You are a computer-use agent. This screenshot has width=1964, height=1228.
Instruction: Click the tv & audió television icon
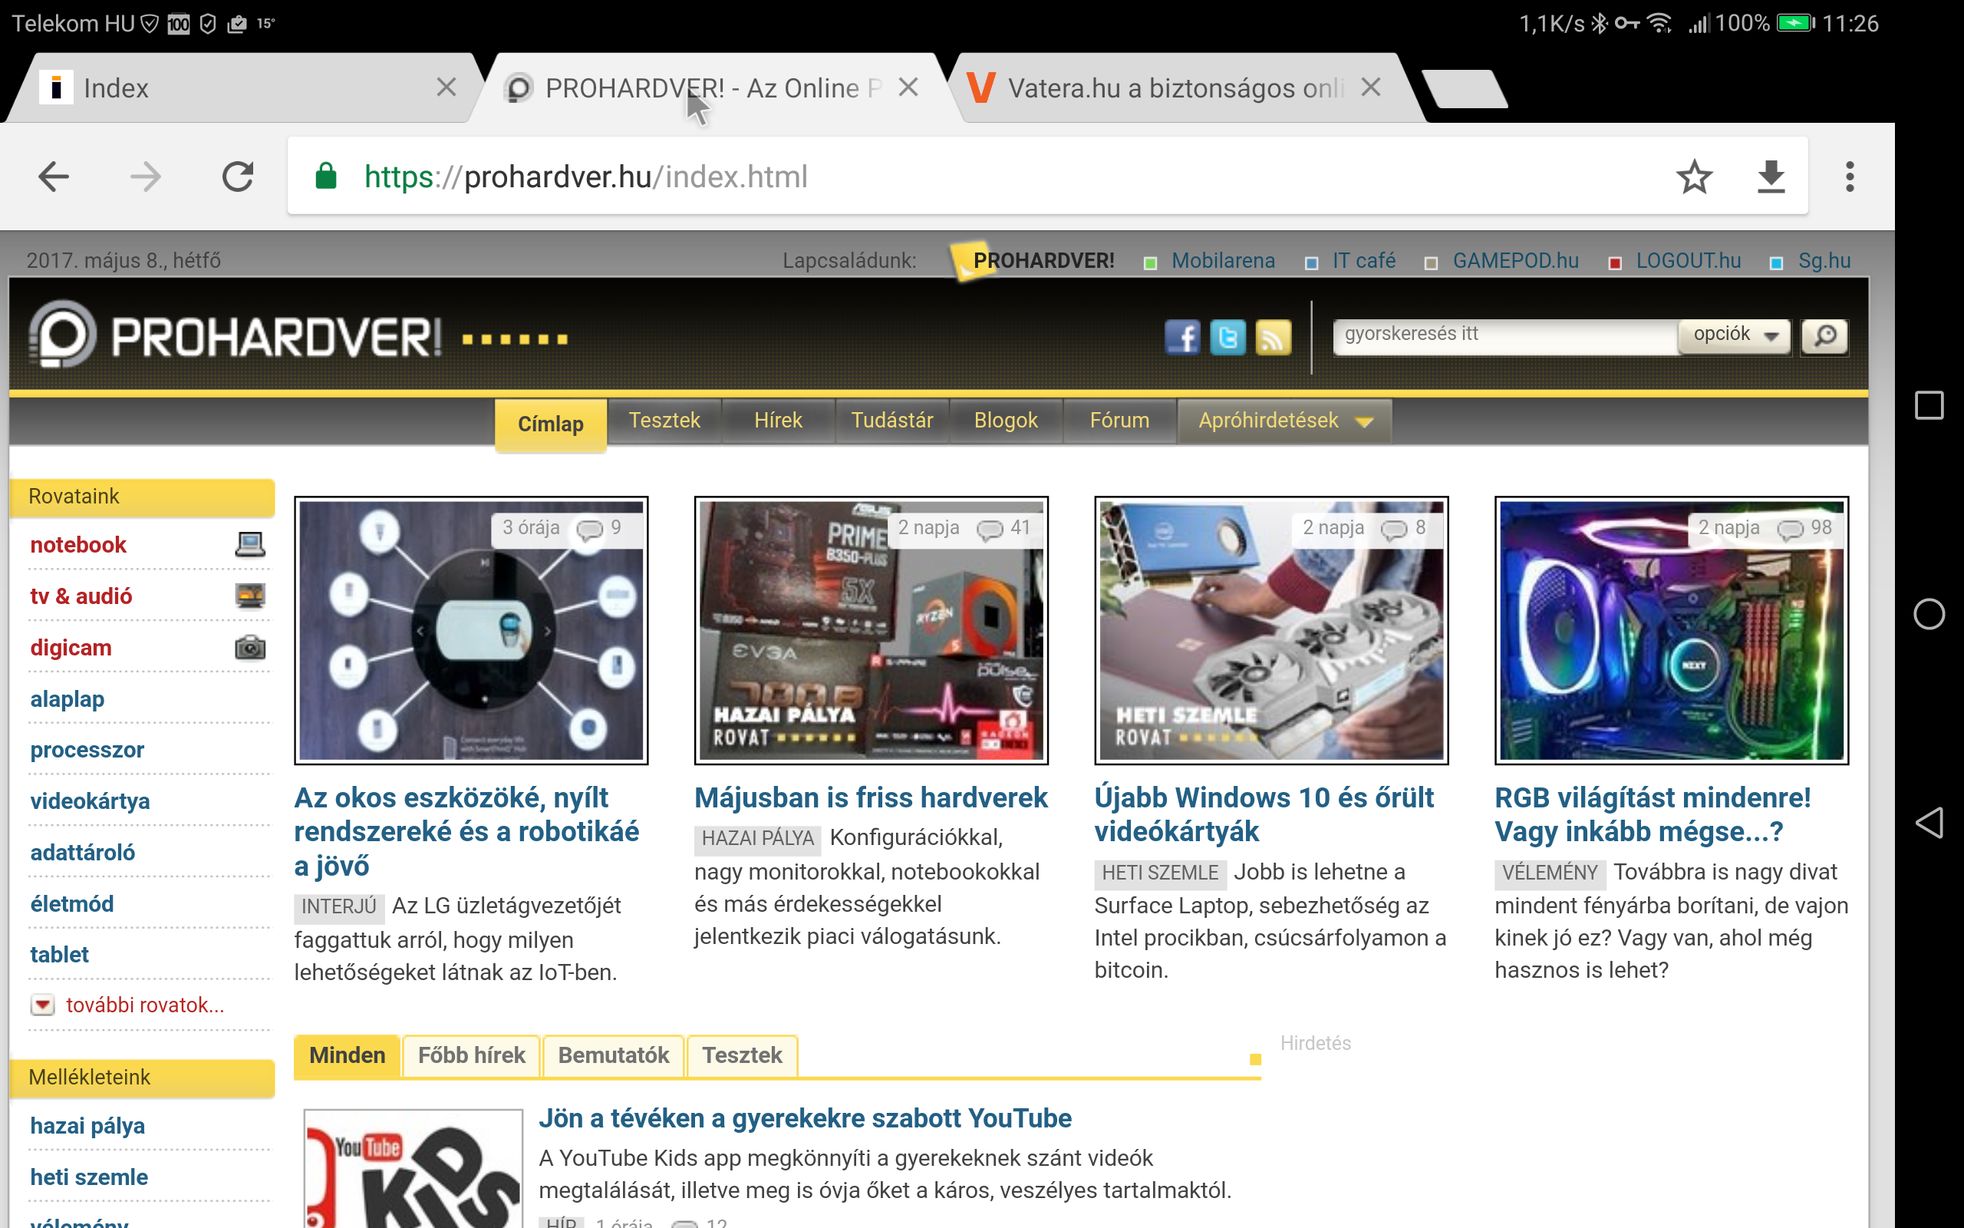pos(250,596)
